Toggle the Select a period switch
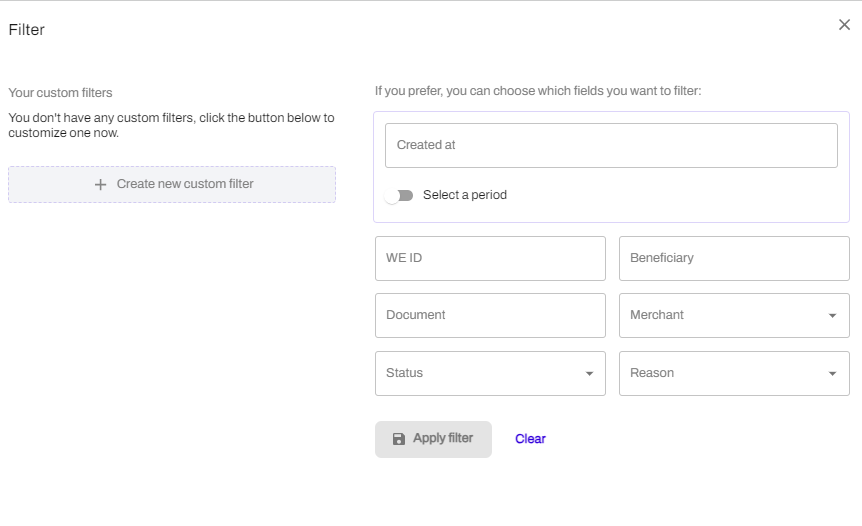The height and width of the screenshot is (526, 862). click(399, 196)
